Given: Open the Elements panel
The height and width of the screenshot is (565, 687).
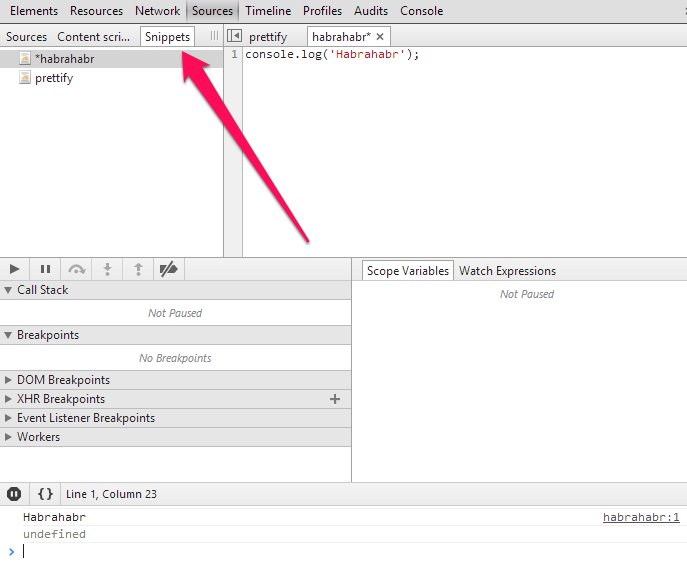Looking at the screenshot, I should click(x=34, y=11).
